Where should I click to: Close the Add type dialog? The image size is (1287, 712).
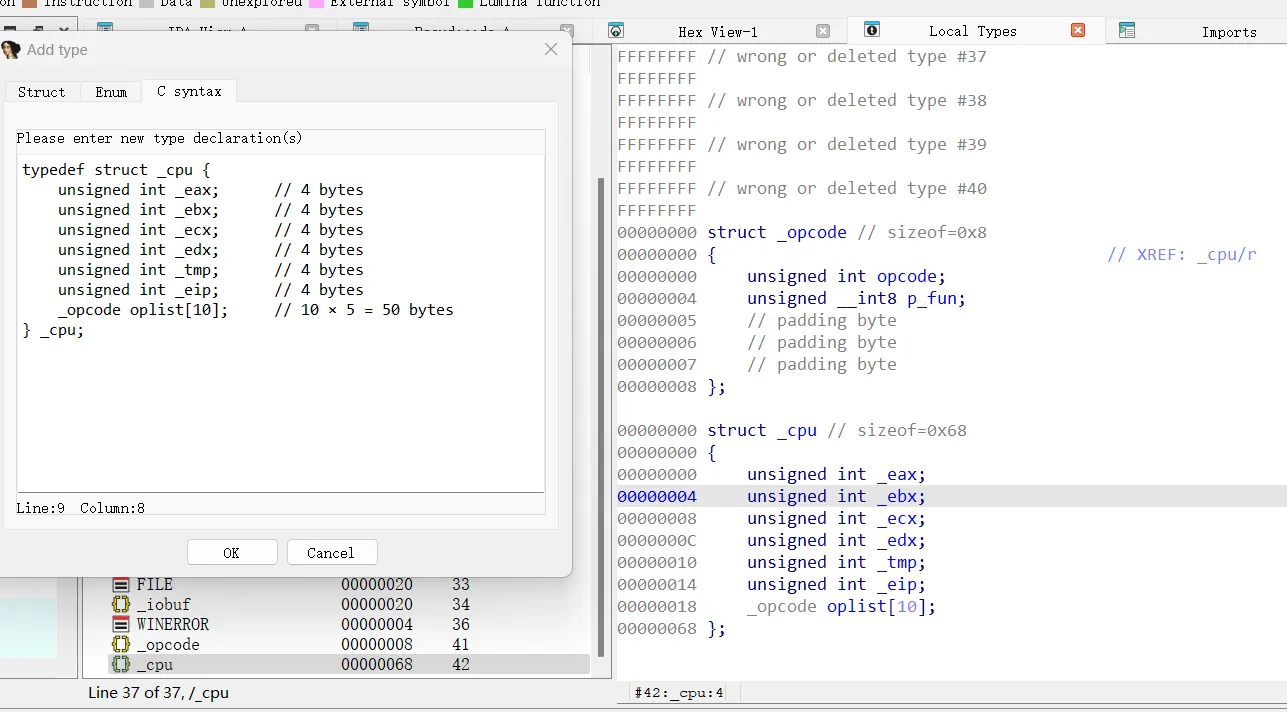point(551,49)
